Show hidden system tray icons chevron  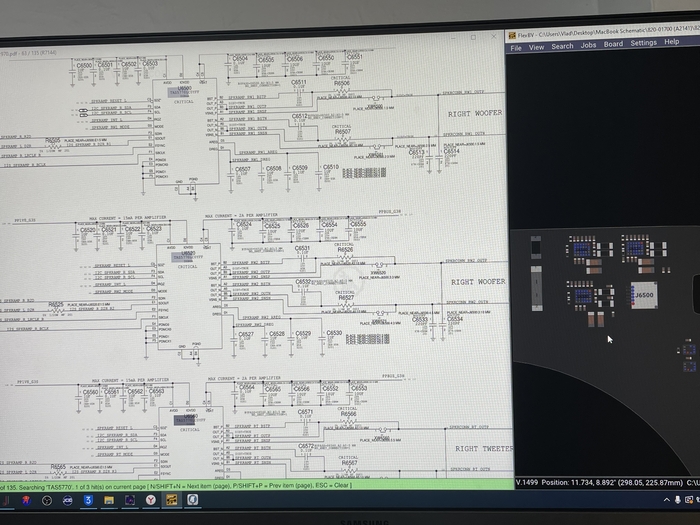[x=667, y=500]
